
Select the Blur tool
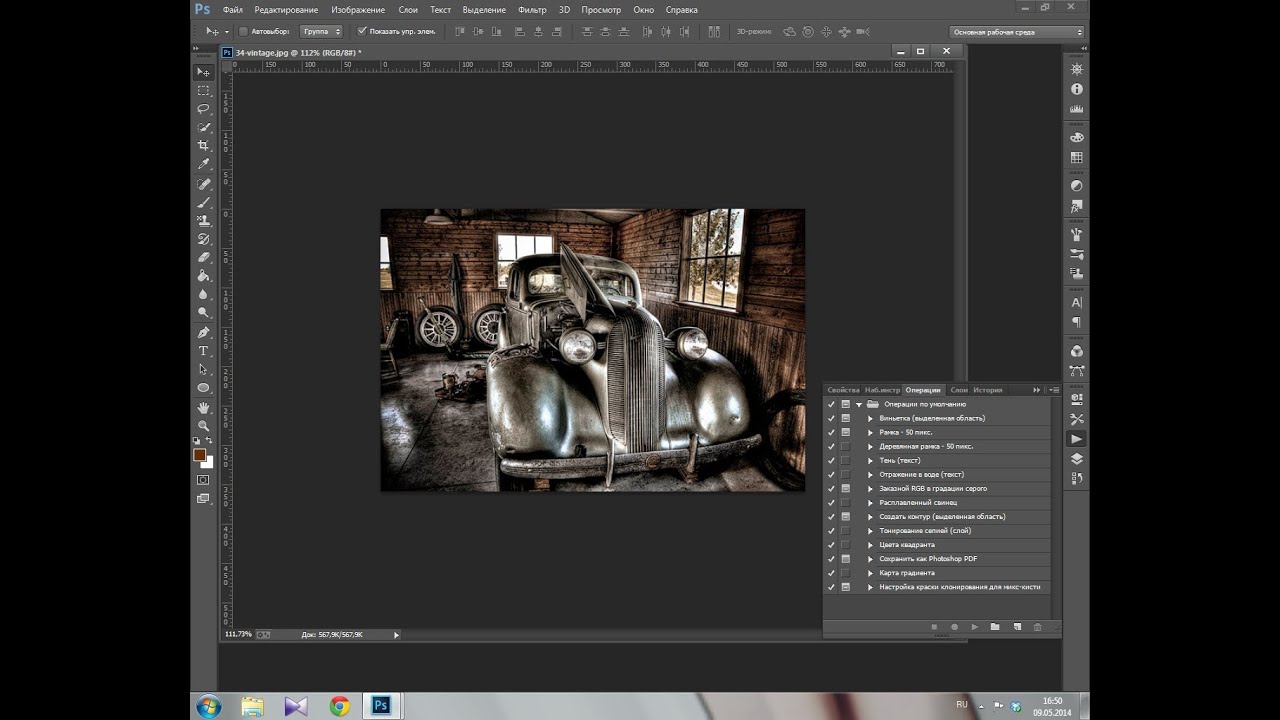coord(204,295)
